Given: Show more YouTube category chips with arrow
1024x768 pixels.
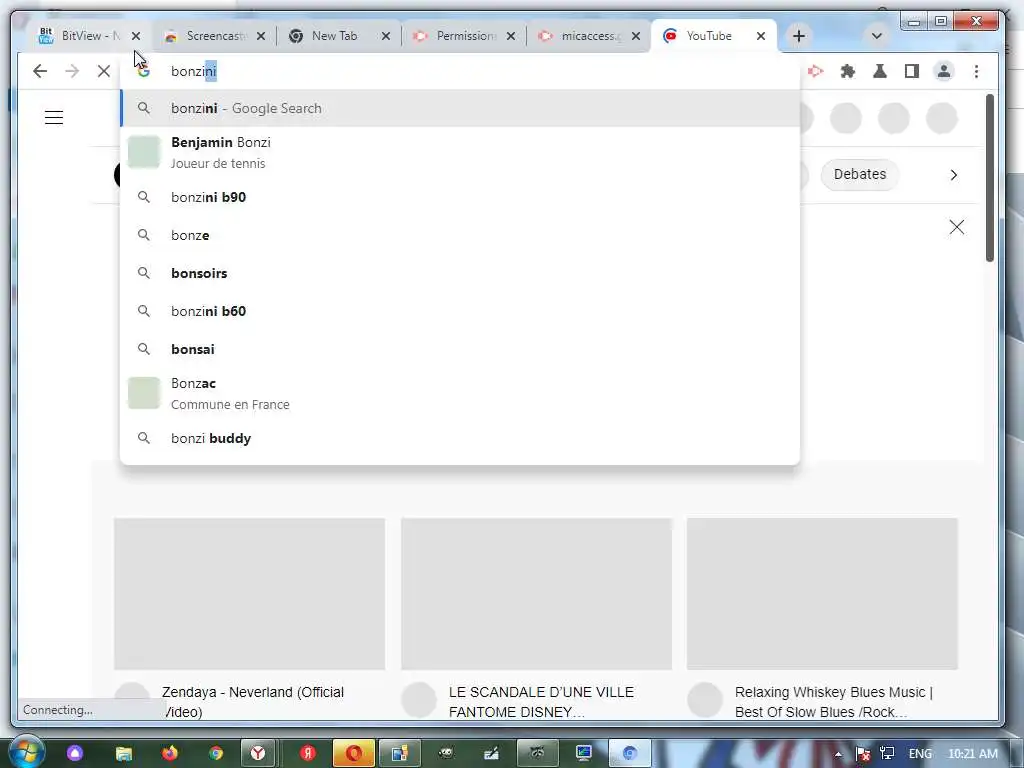Looking at the screenshot, I should coord(953,174).
